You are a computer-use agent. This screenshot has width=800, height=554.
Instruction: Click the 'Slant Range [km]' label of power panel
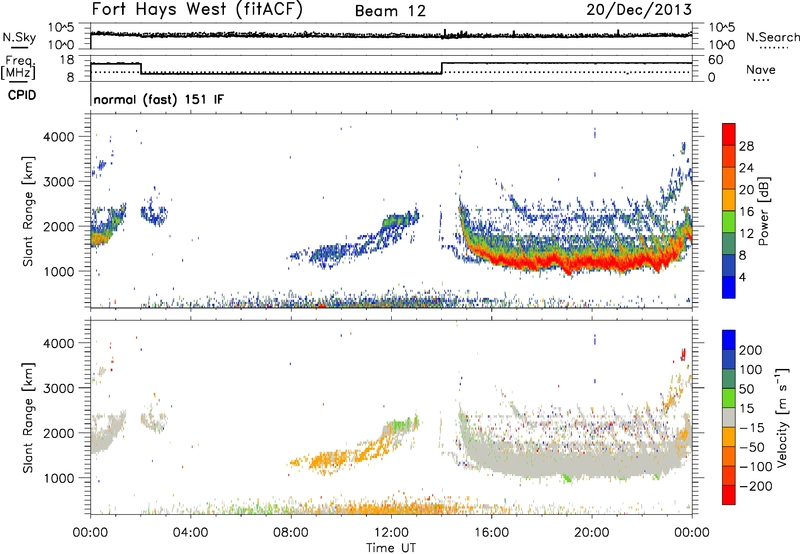[x=29, y=211]
